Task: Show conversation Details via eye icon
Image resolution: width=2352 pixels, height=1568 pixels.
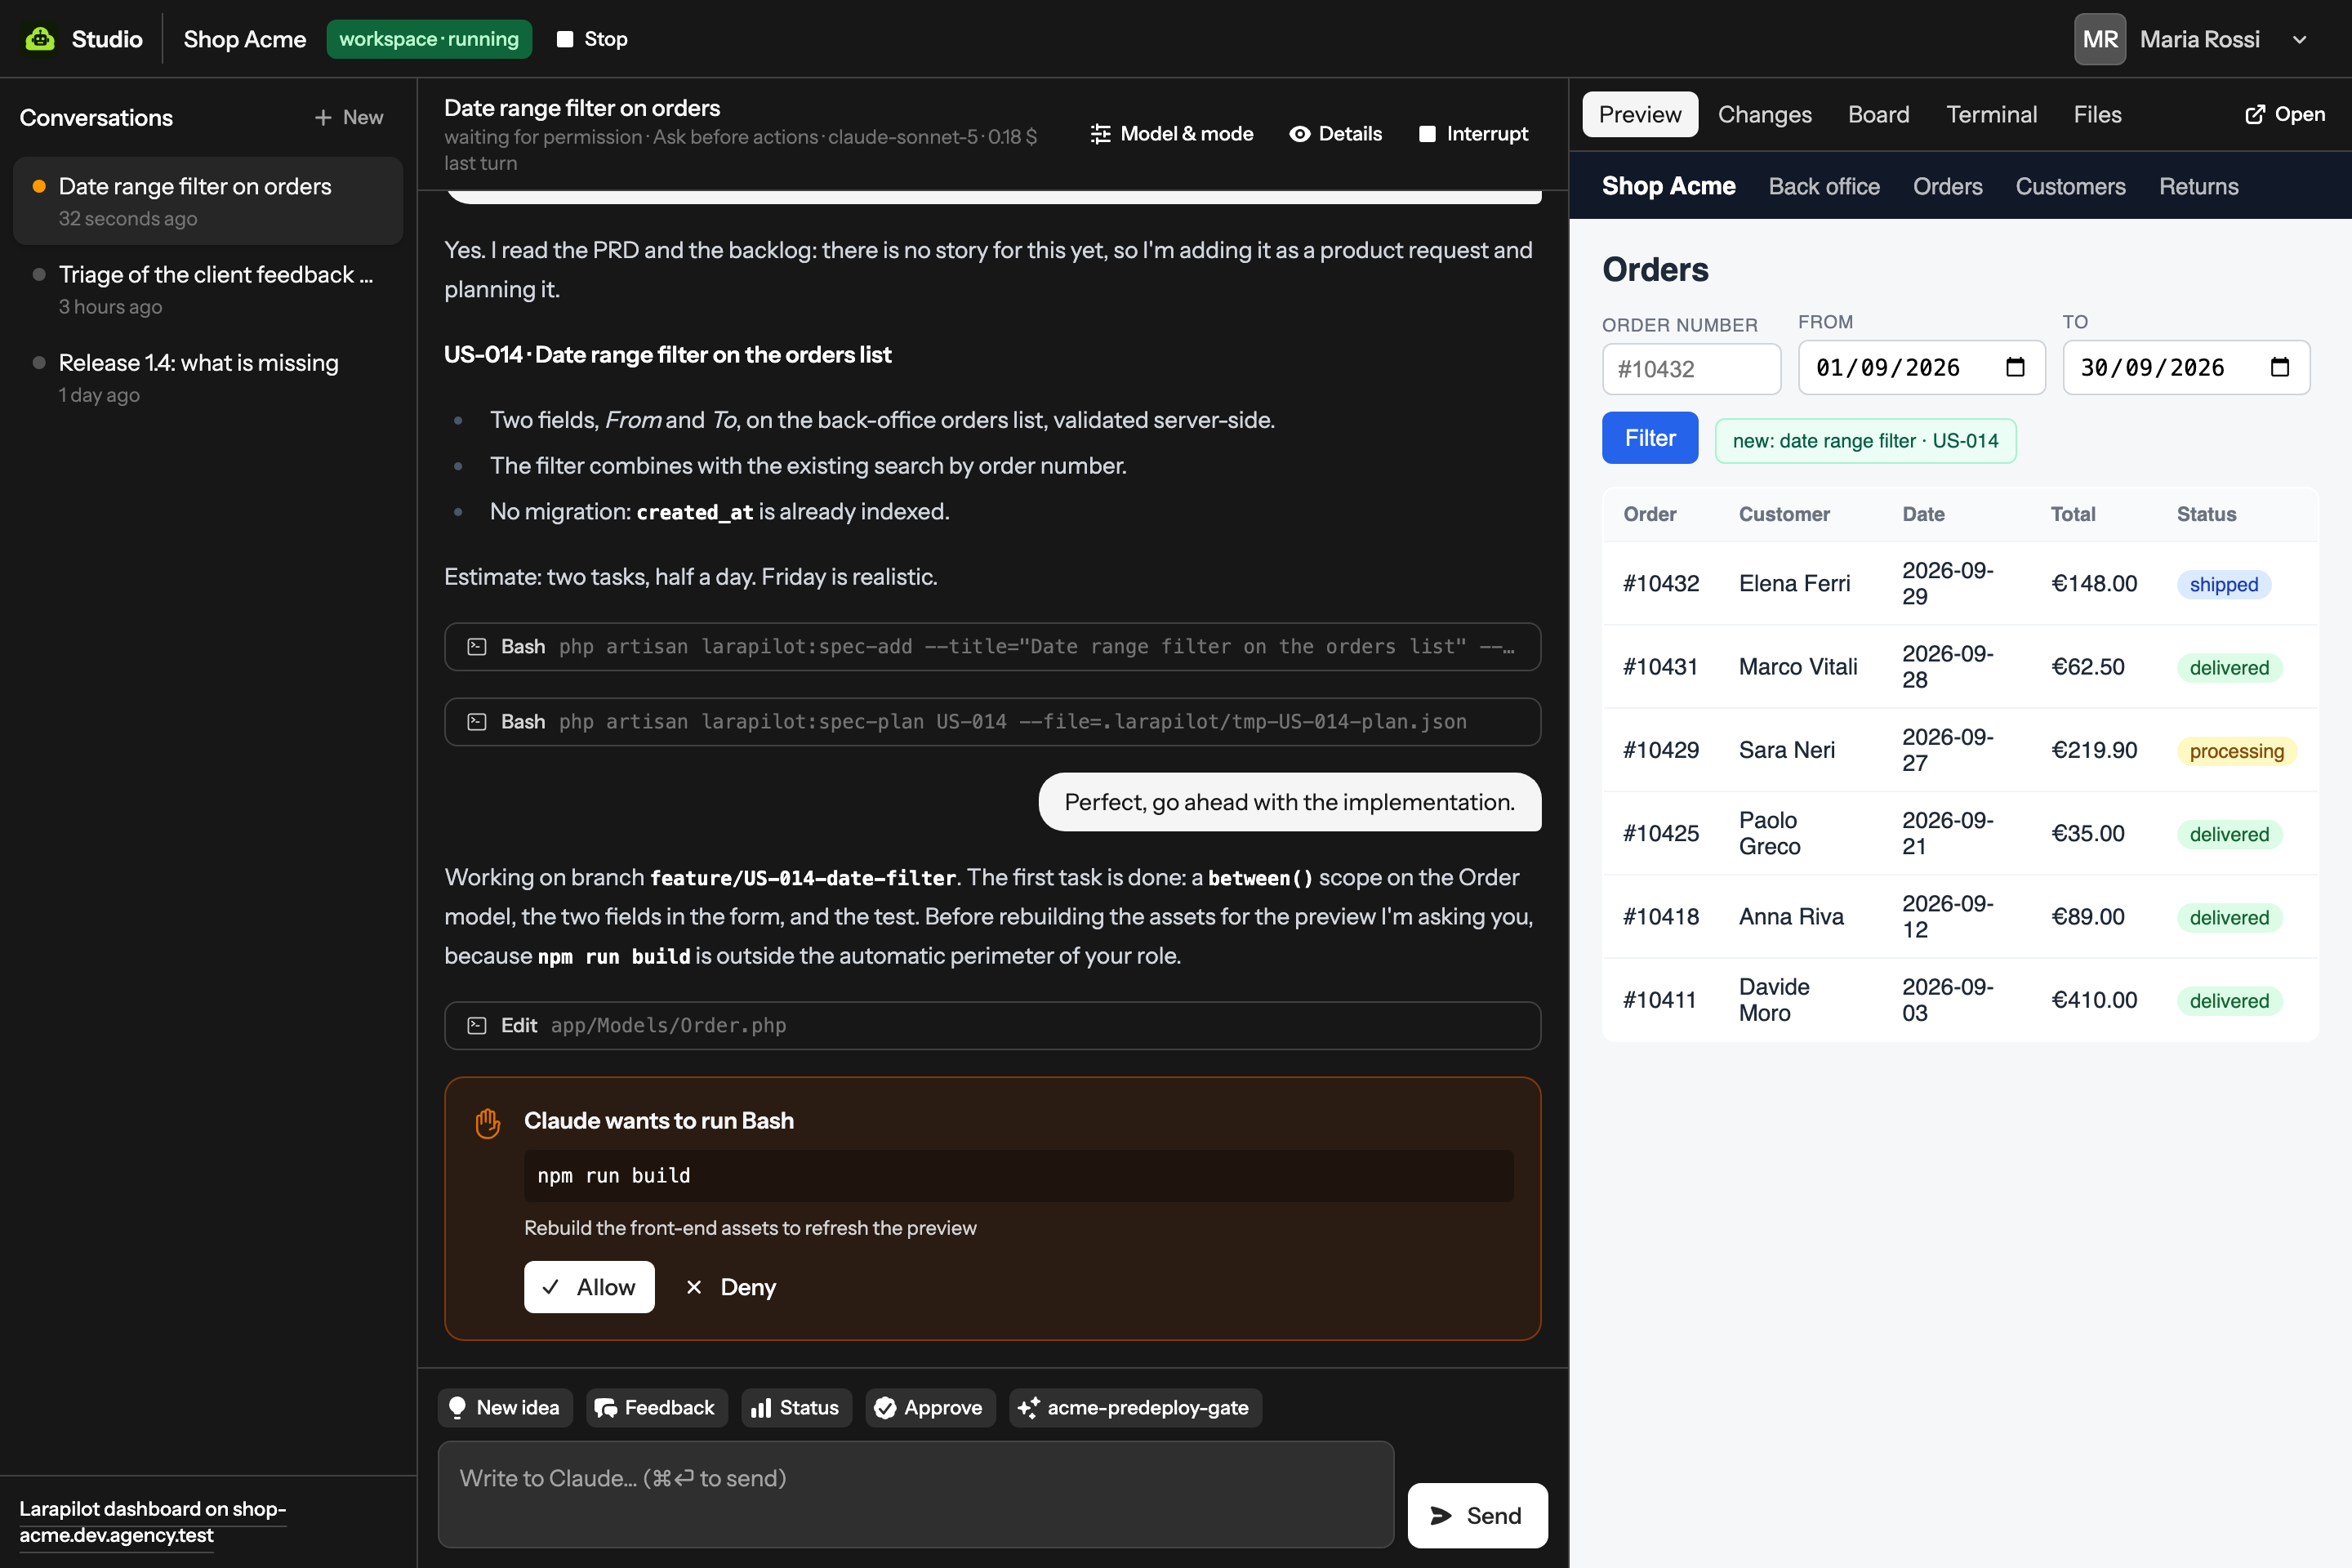Action: [1335, 134]
